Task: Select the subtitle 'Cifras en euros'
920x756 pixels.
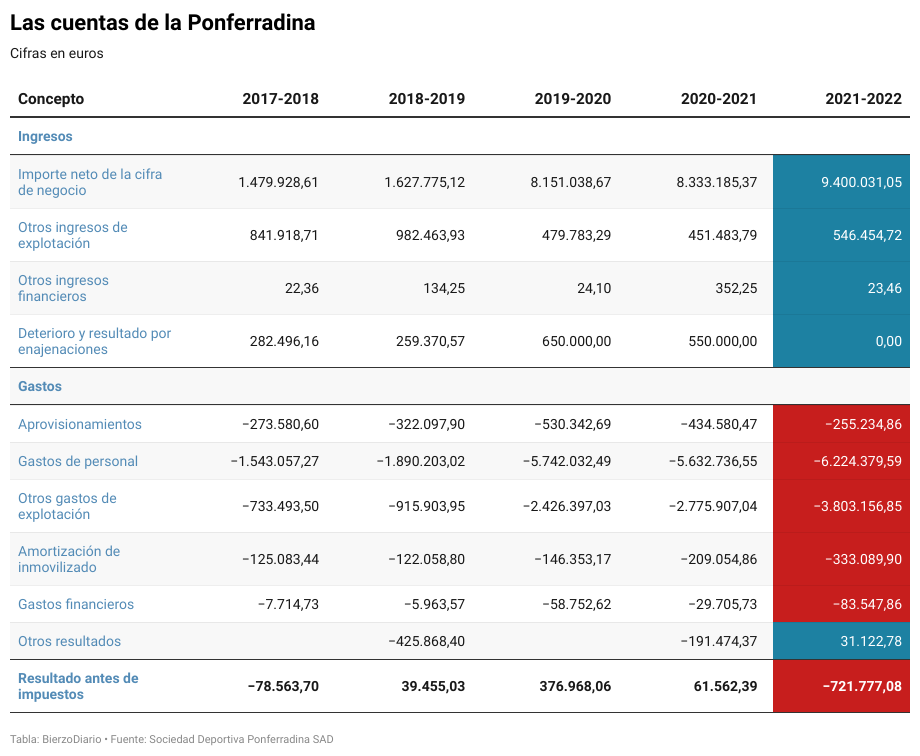Action: point(57,53)
